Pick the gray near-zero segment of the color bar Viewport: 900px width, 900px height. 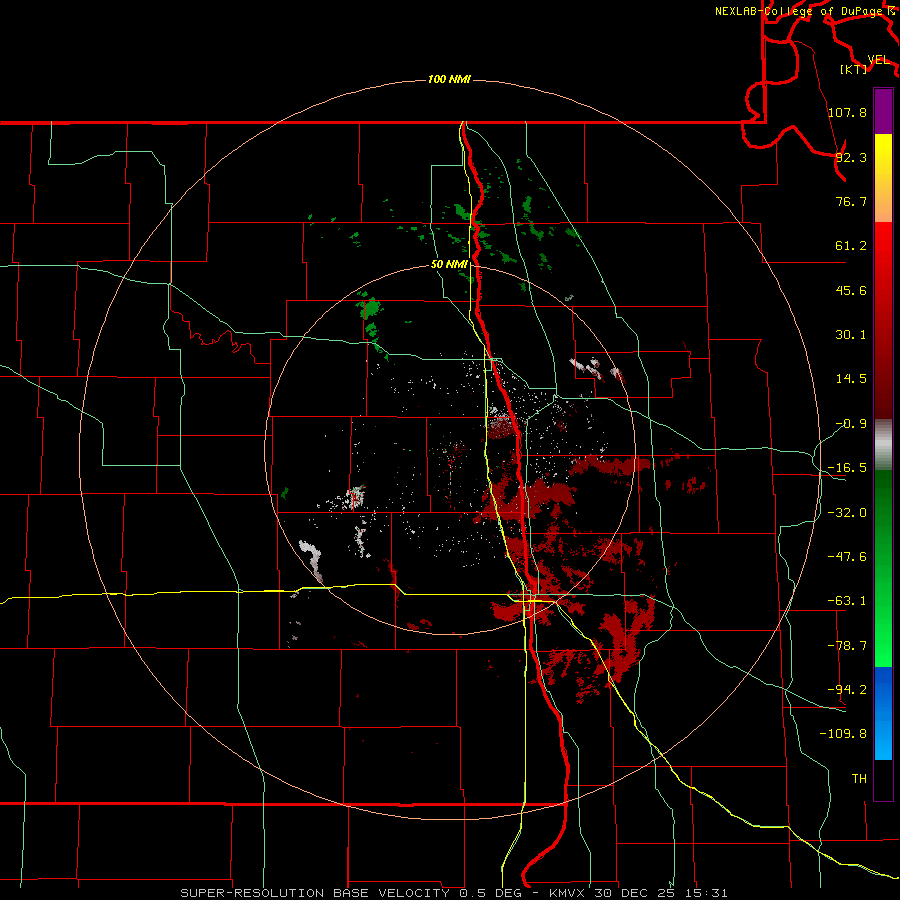883,445
